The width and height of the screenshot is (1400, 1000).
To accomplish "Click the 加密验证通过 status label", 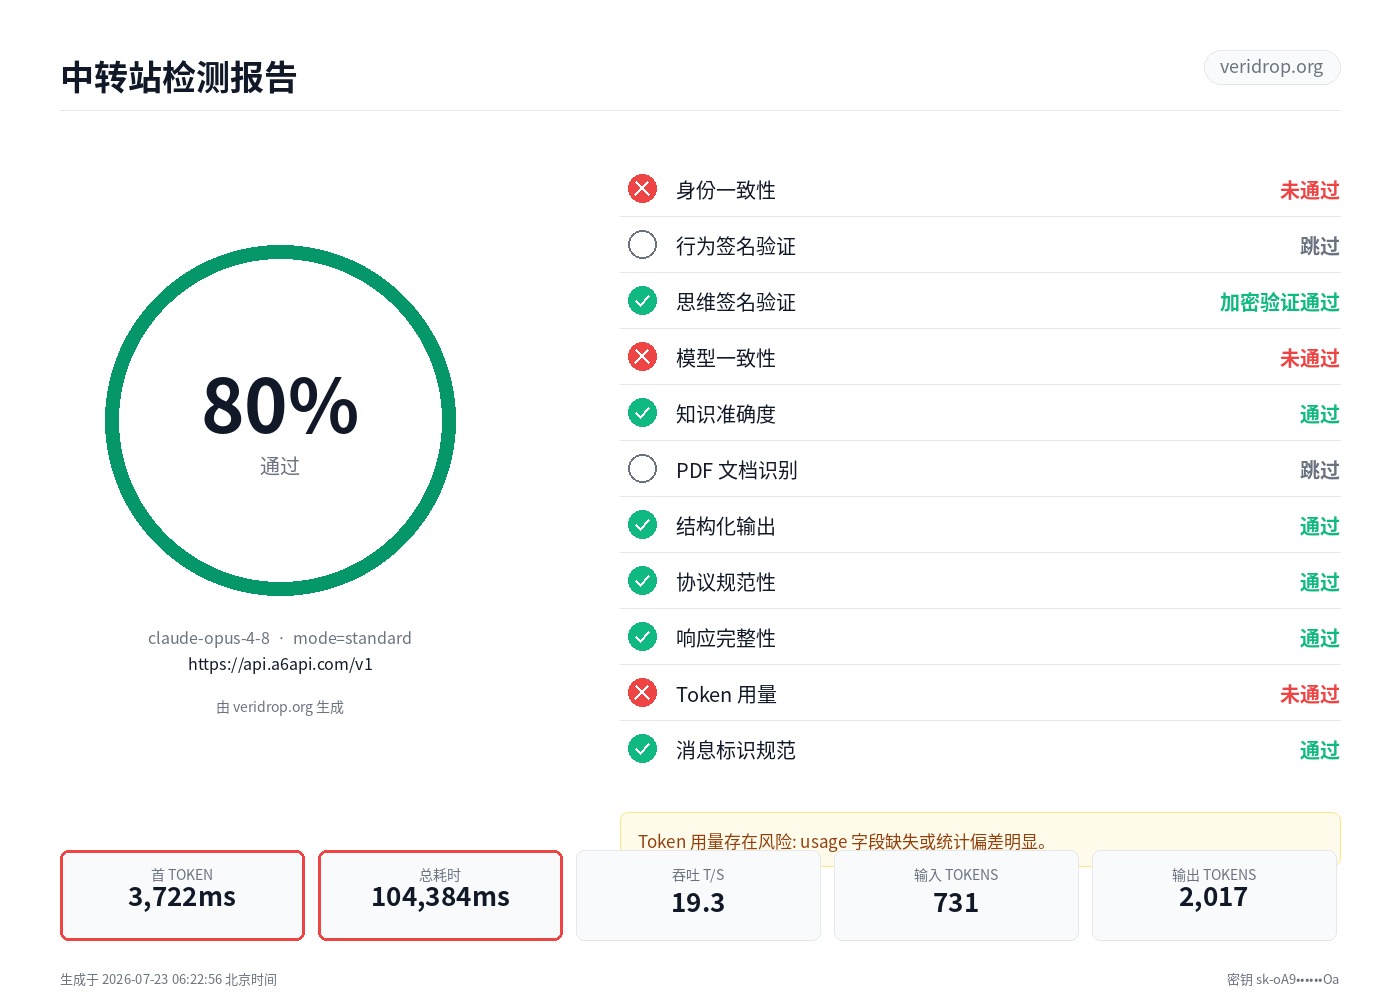I will point(1279,302).
